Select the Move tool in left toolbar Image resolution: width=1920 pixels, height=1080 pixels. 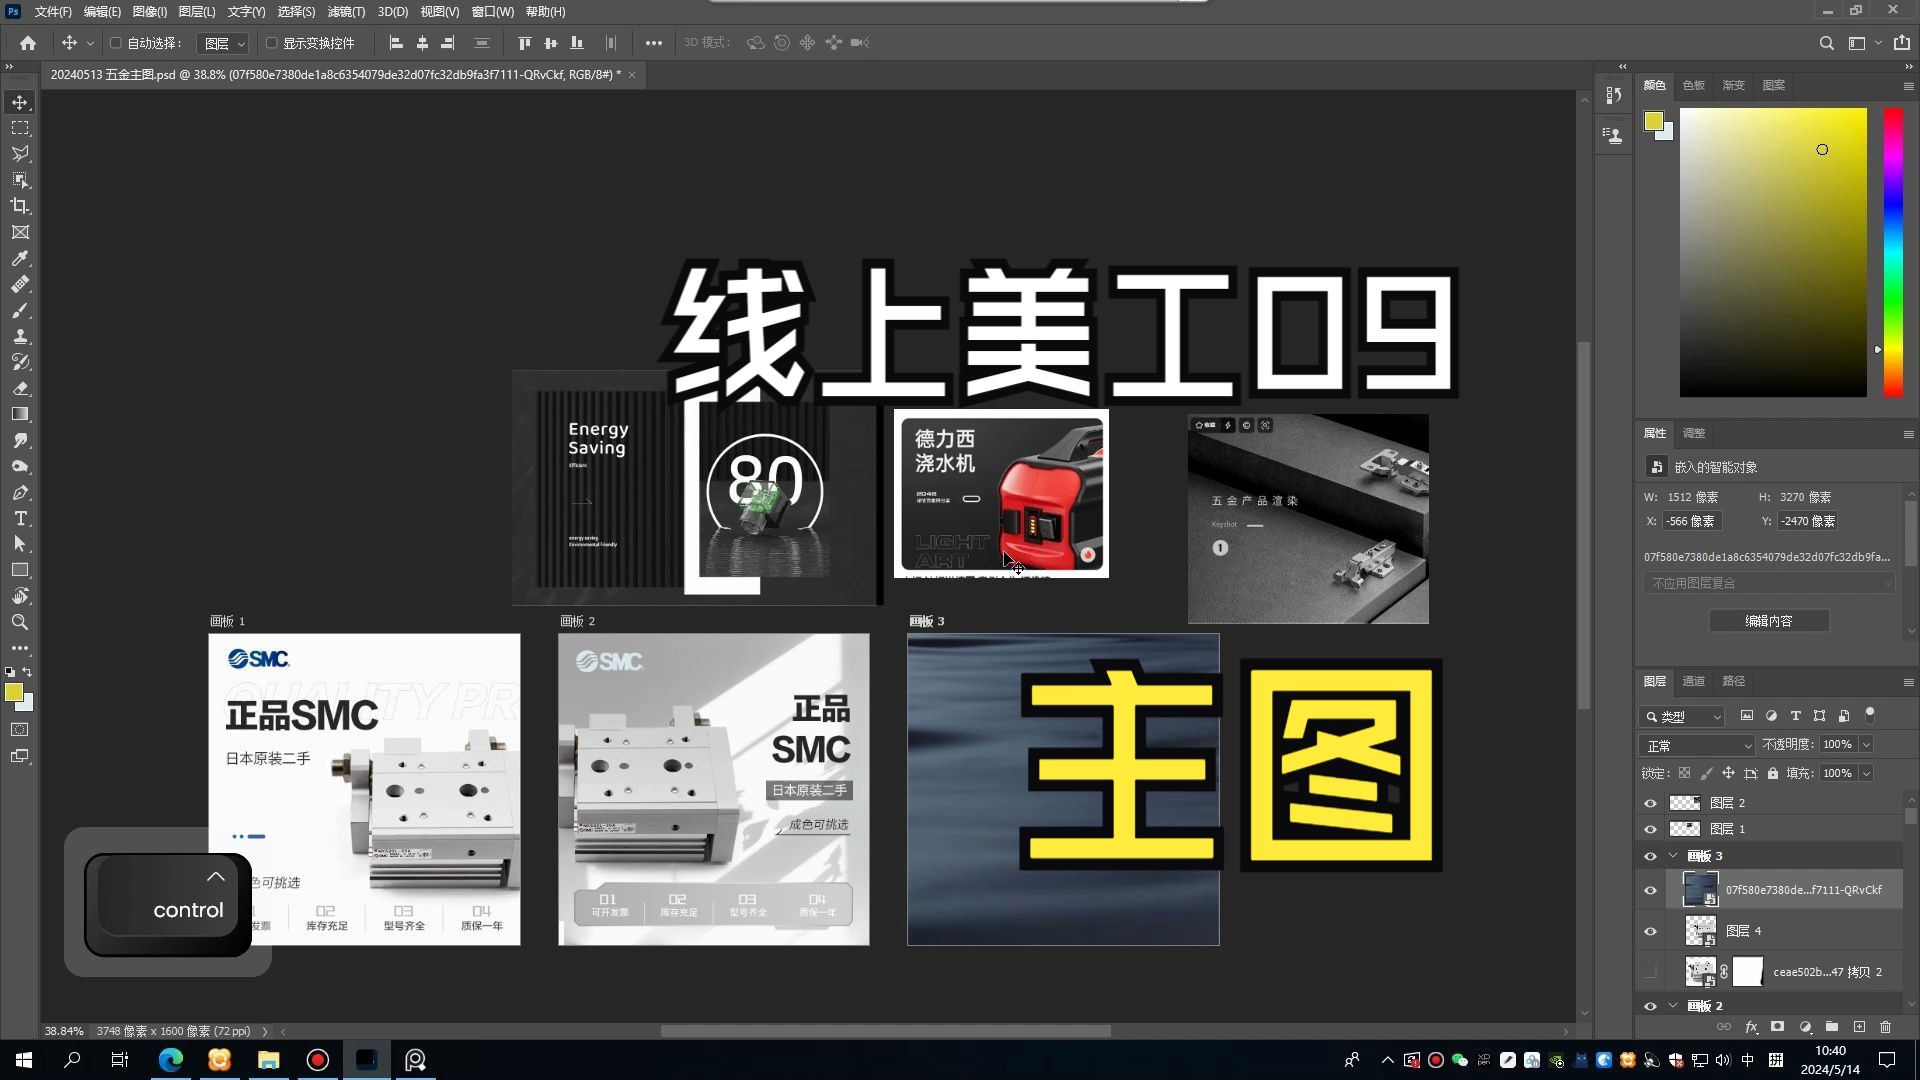coord(20,102)
